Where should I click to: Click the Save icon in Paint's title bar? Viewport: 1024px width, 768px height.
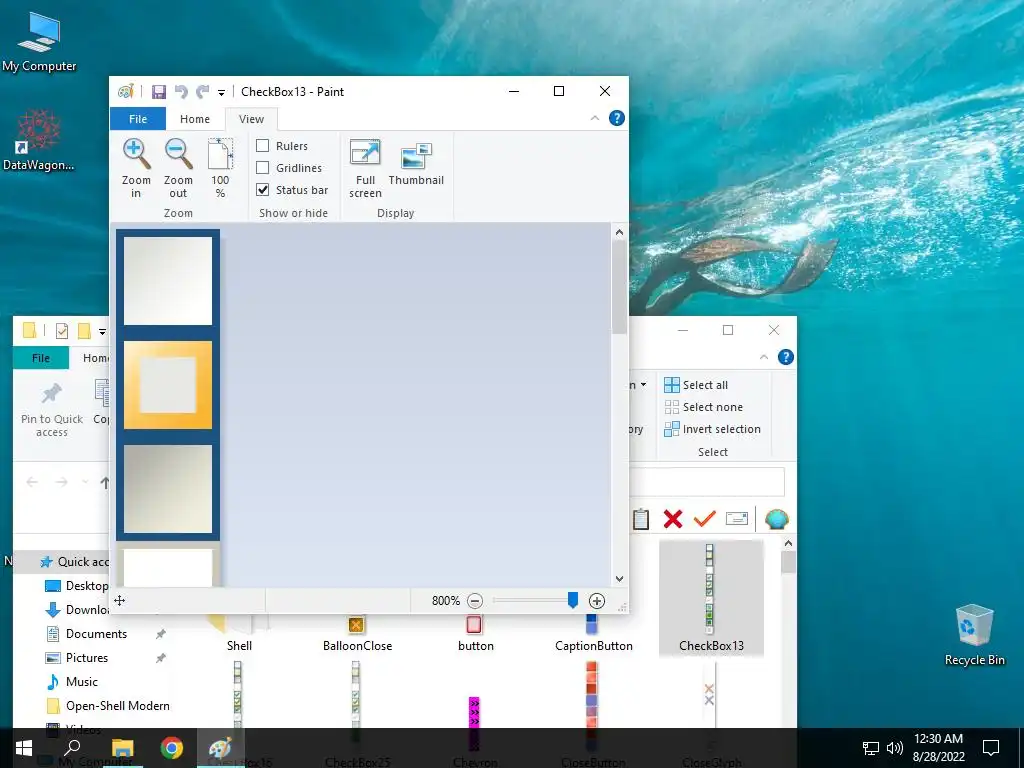pos(159,91)
